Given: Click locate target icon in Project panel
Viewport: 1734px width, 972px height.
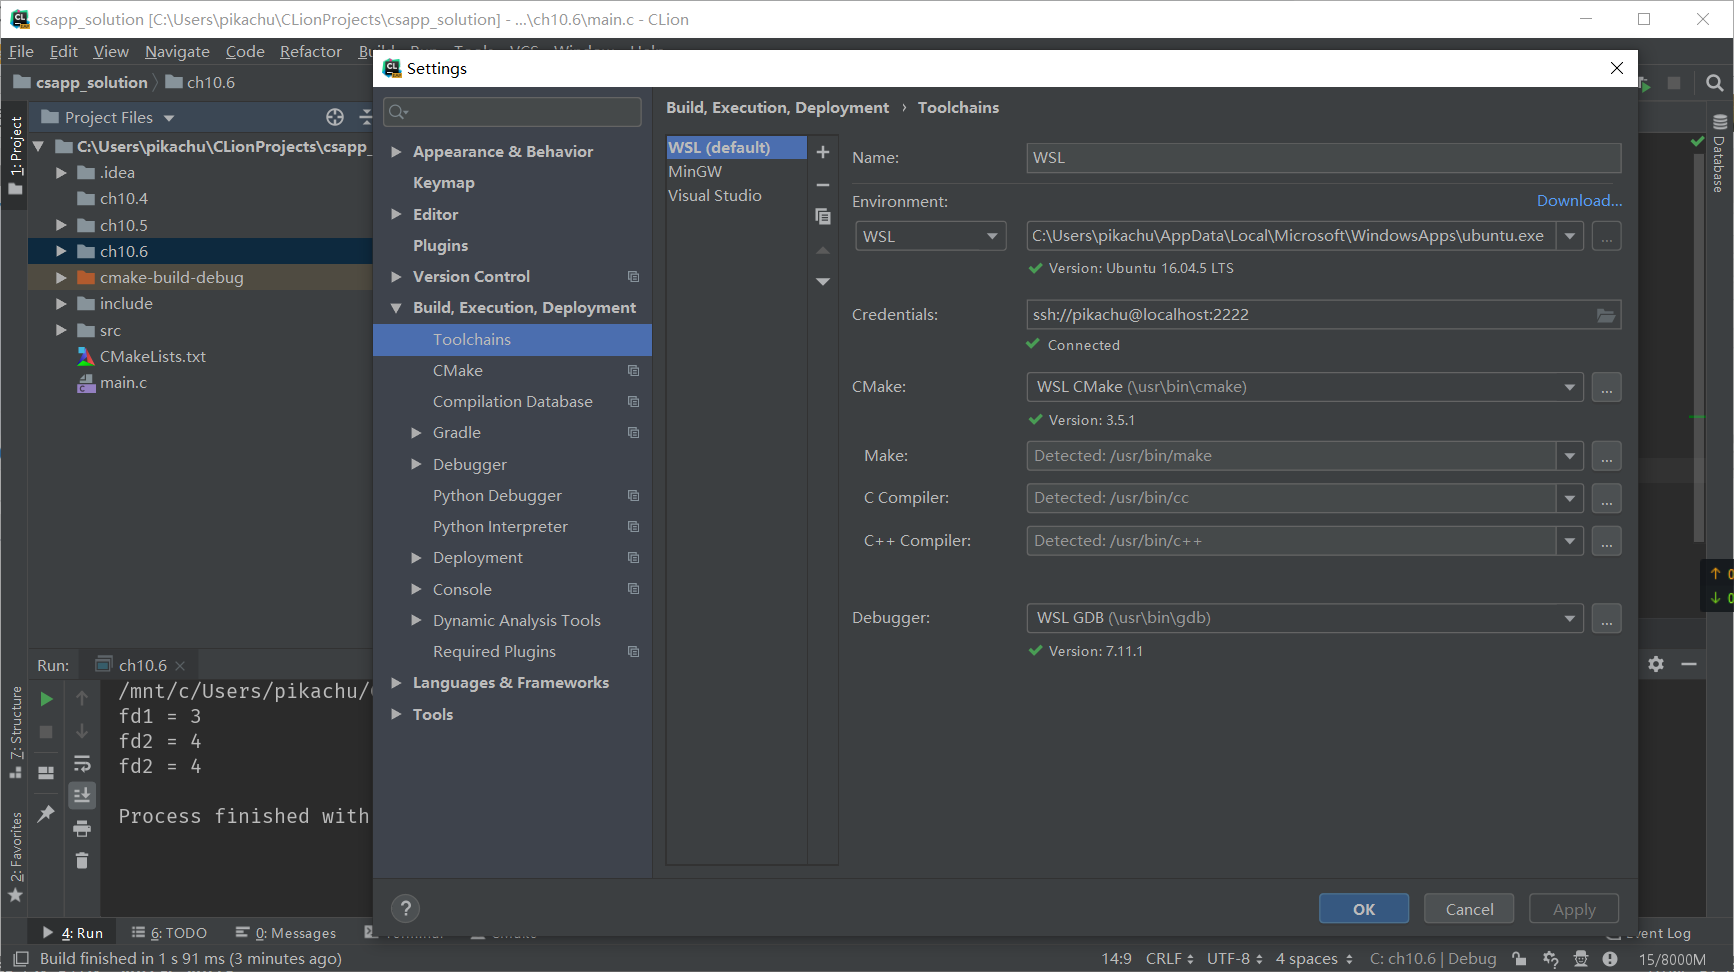Looking at the screenshot, I should tap(335, 117).
